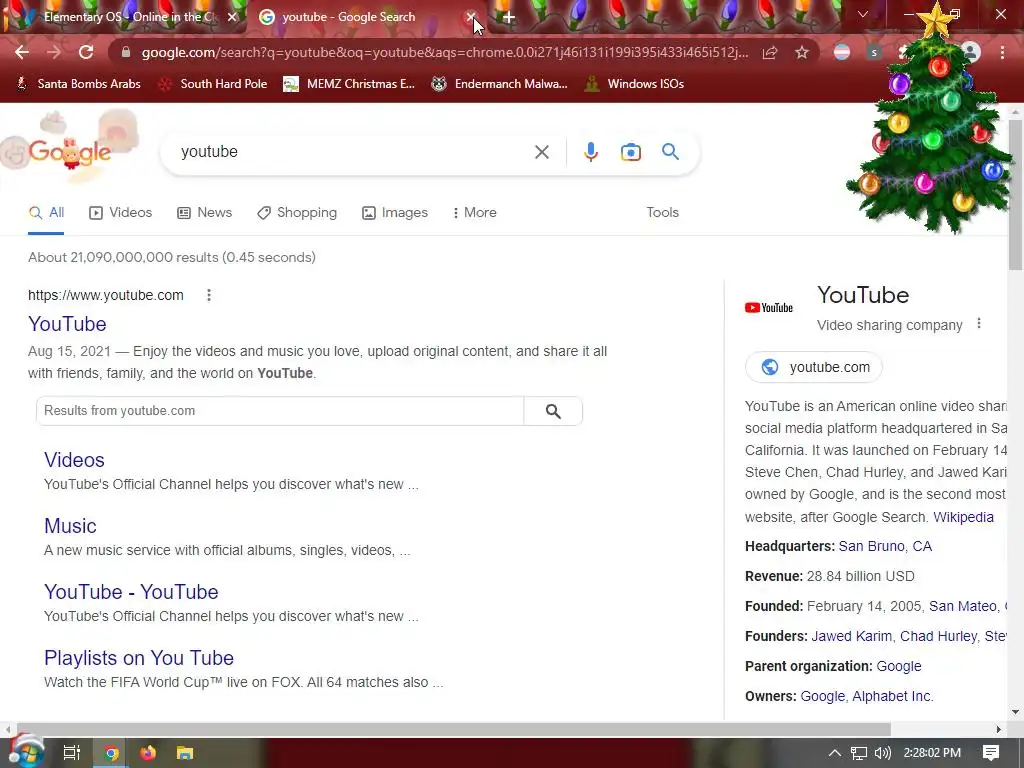
Task: Click the Google holiday doodle logo
Action: coord(70,150)
